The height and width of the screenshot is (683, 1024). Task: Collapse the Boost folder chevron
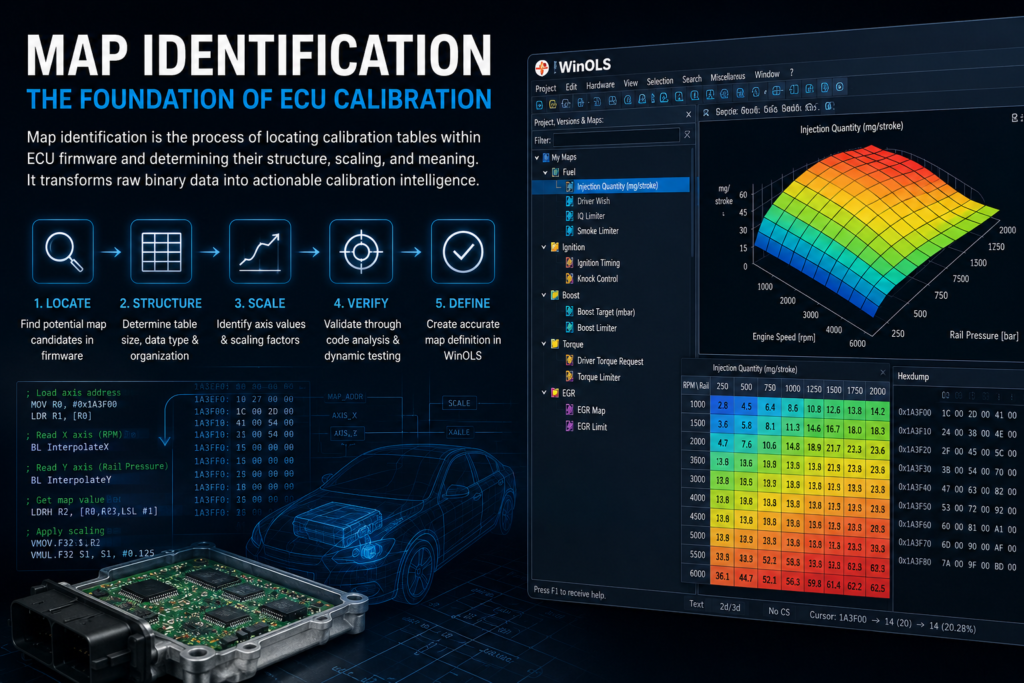pyautogui.click(x=543, y=295)
